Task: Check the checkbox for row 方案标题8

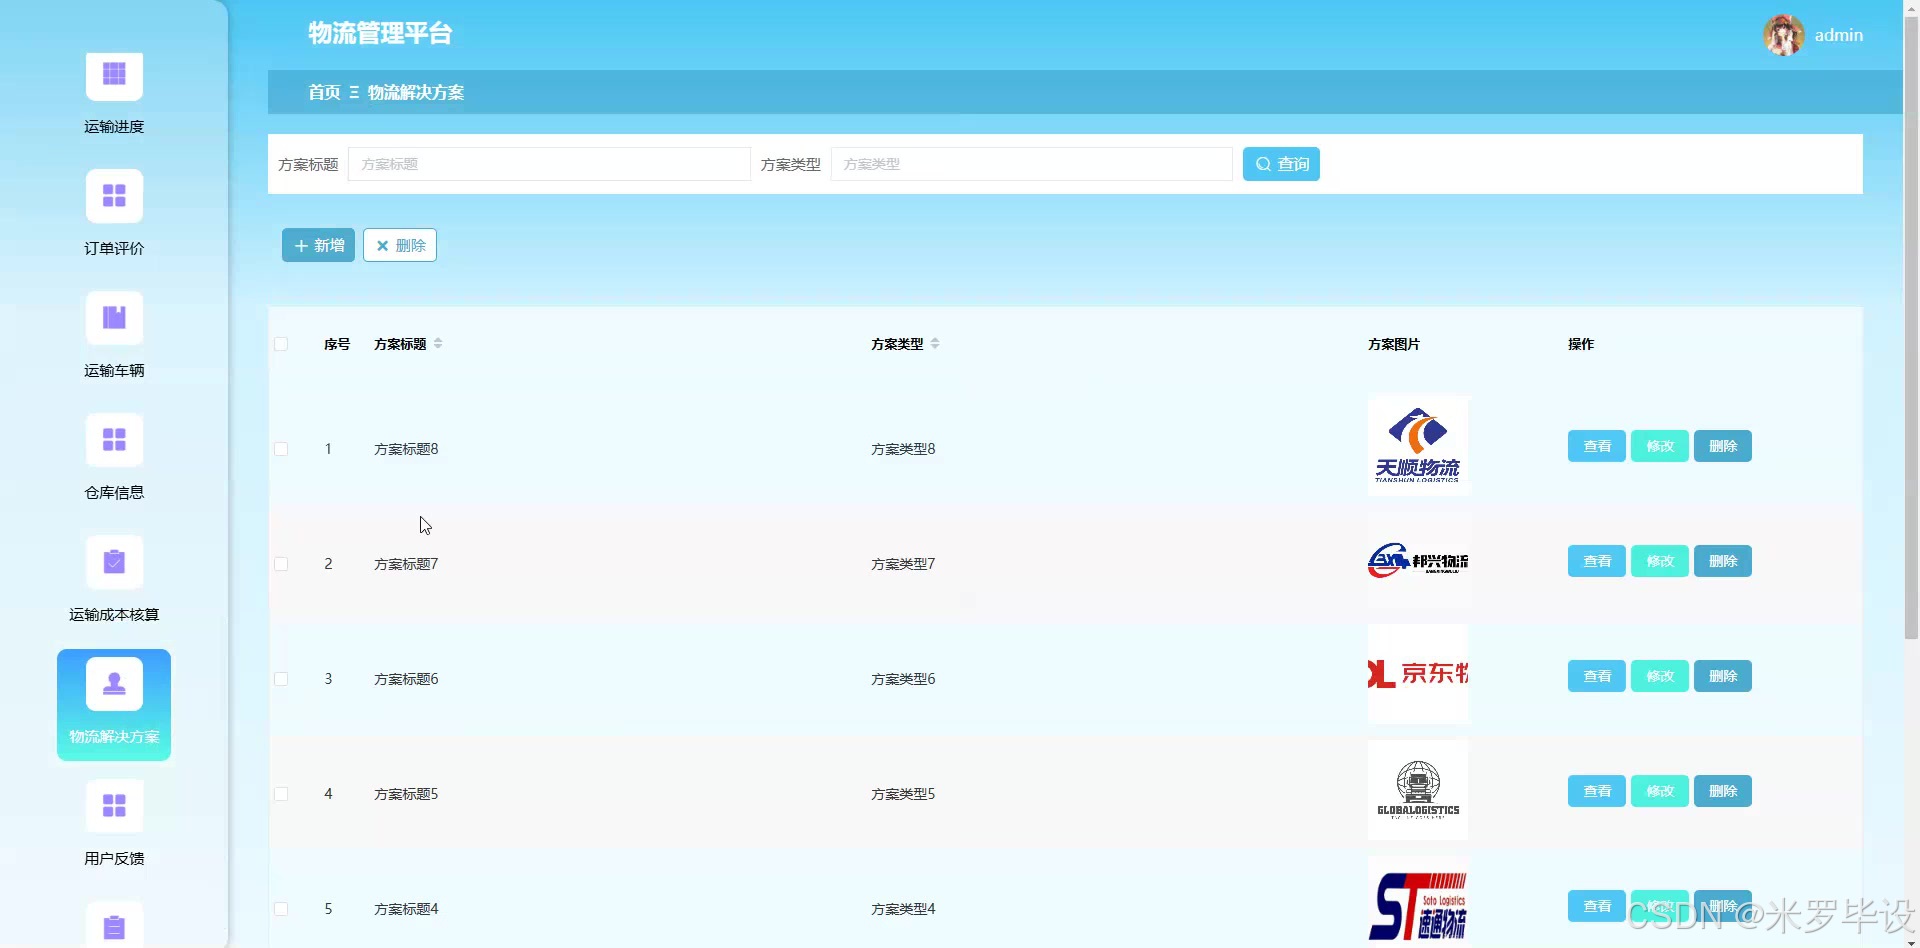Action: [x=281, y=449]
